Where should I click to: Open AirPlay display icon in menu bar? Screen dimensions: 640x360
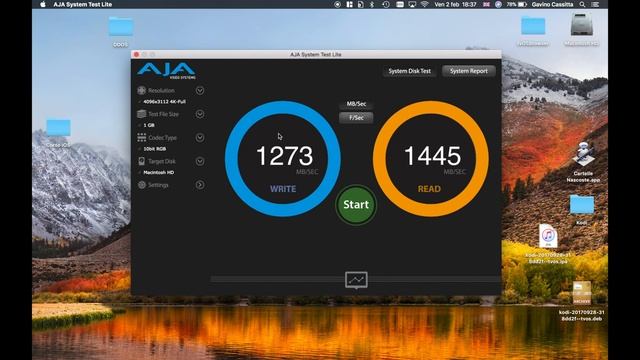[412, 4]
